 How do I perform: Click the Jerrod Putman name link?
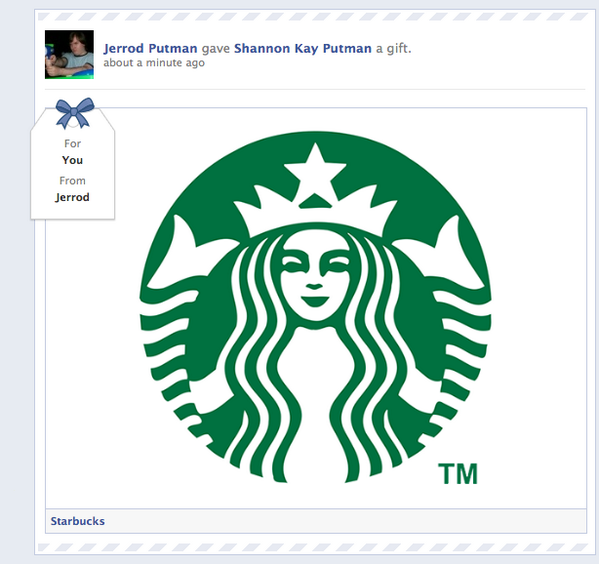click(151, 49)
